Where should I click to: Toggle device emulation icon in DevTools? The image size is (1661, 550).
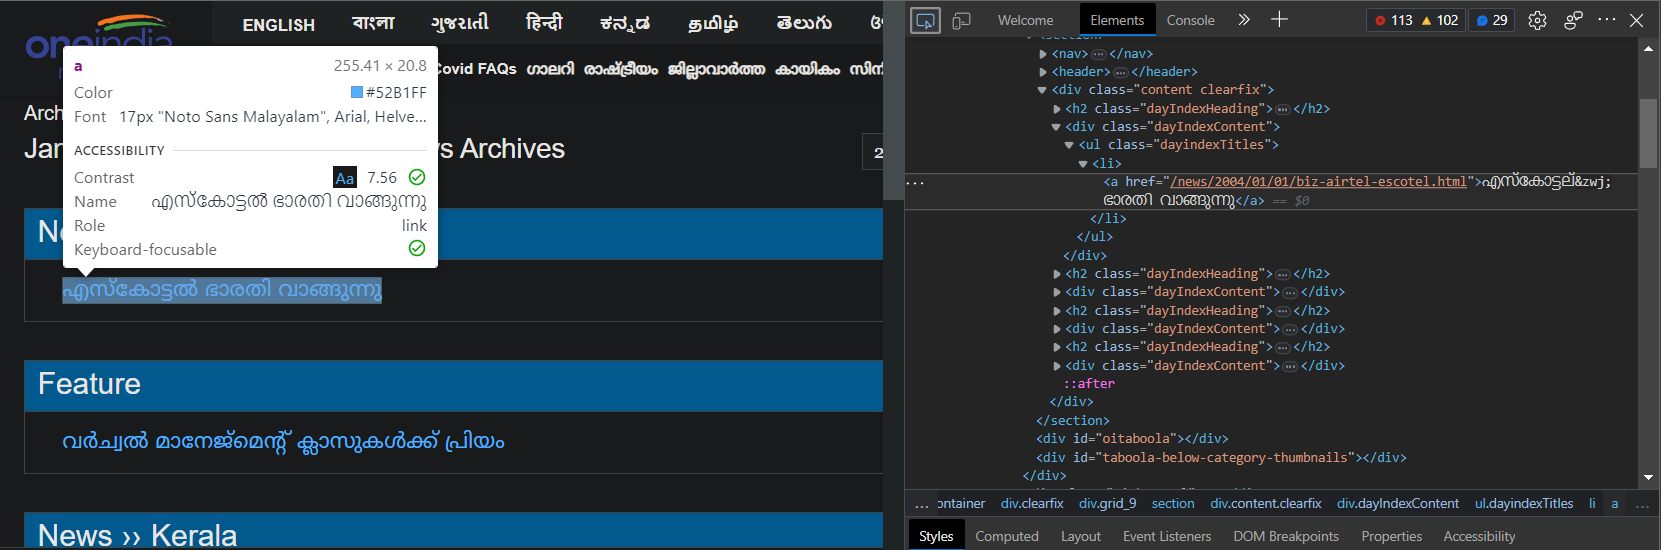pos(961,20)
